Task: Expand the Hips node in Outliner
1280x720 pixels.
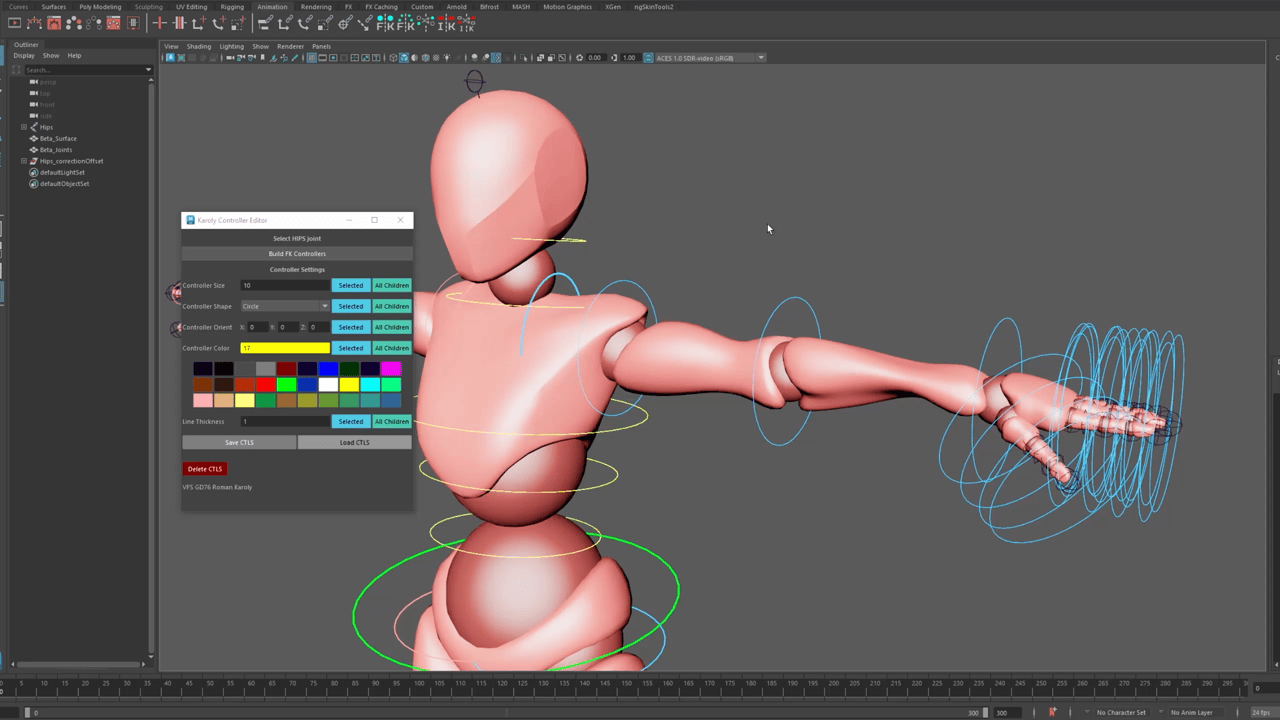Action: click(24, 127)
